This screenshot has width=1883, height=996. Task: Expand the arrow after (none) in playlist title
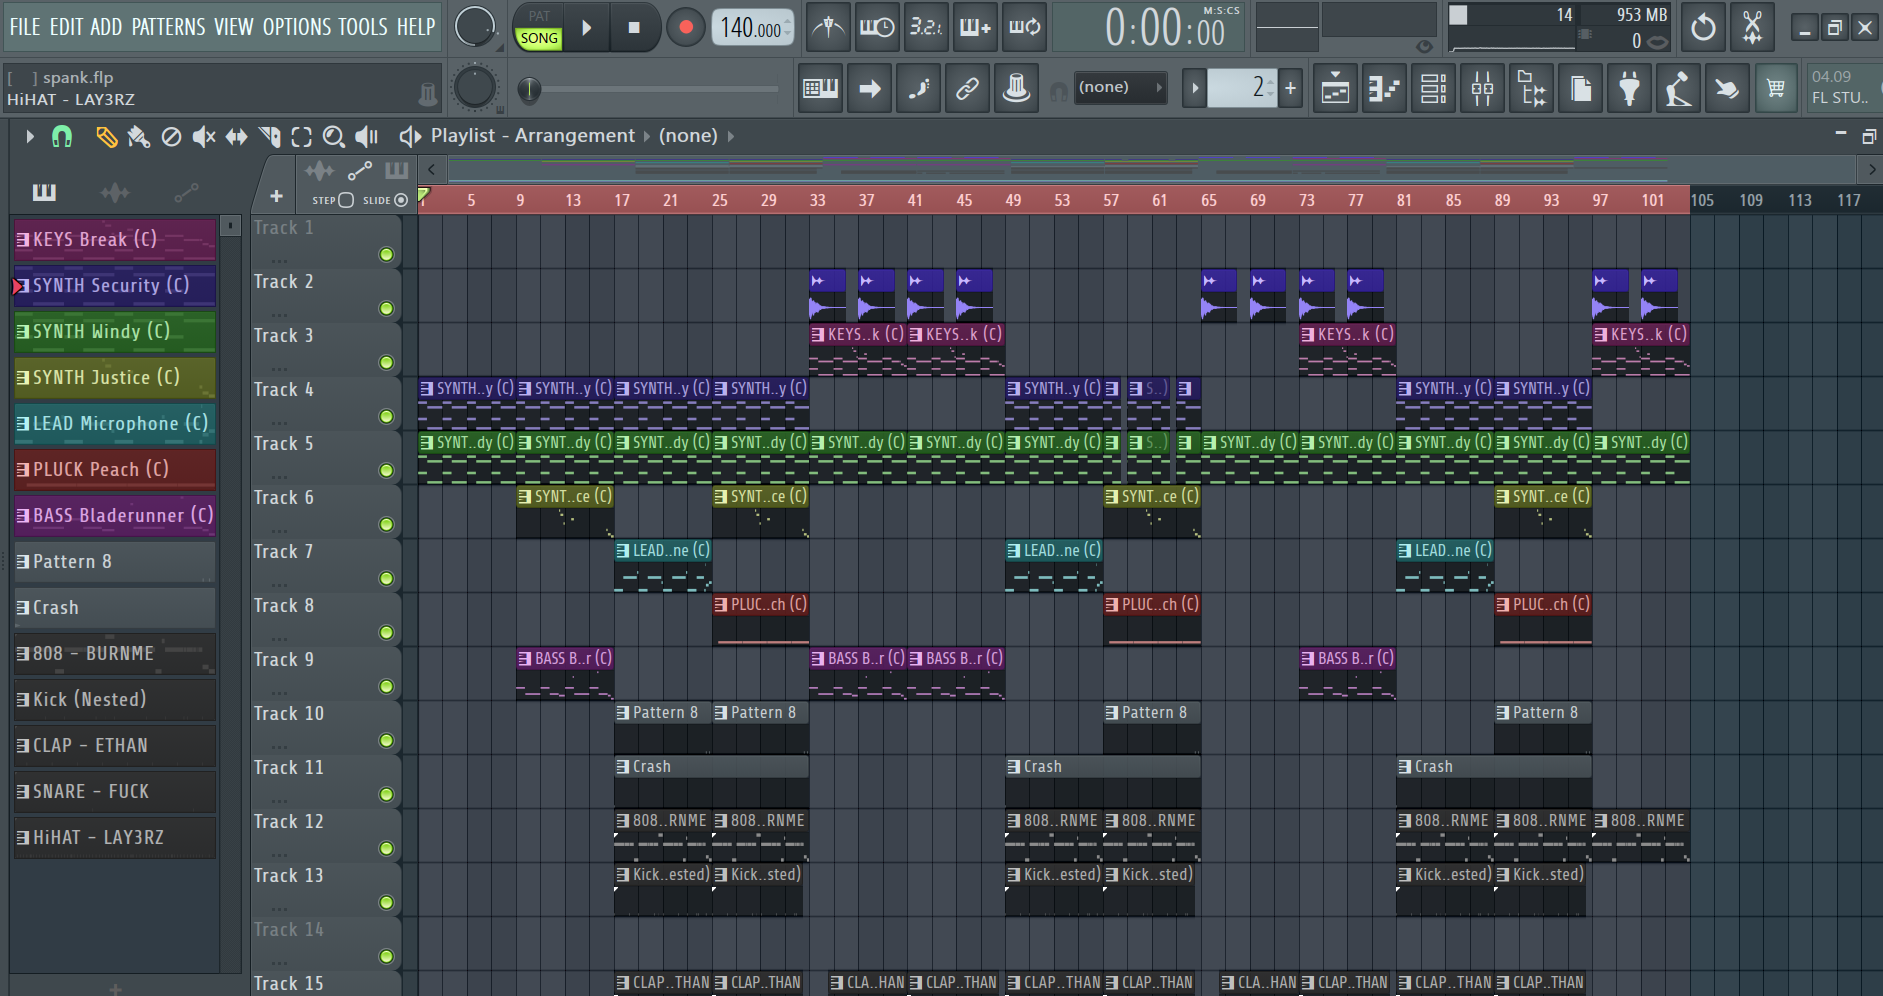(730, 136)
